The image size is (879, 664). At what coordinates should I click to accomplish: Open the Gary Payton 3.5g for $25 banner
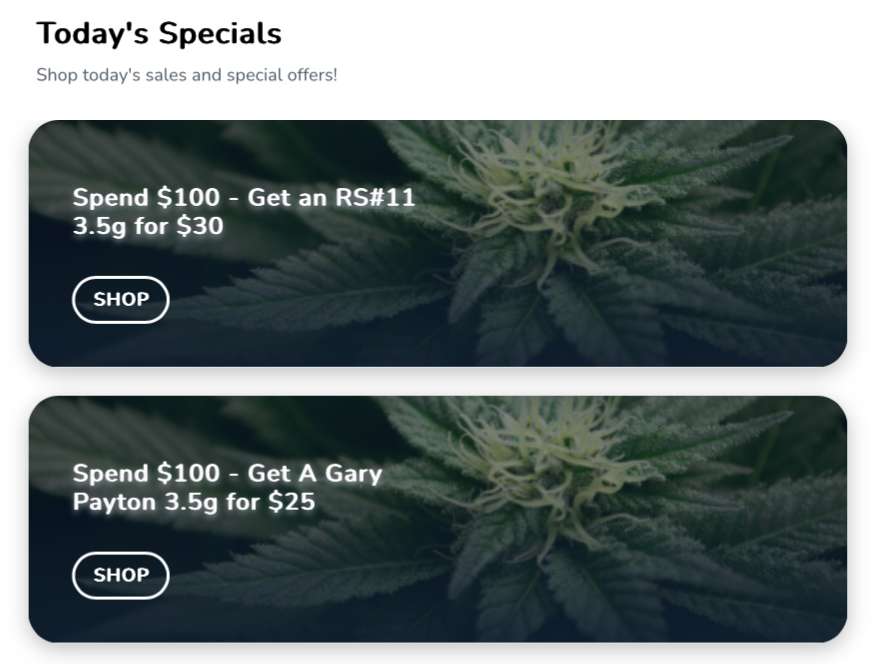point(438,519)
